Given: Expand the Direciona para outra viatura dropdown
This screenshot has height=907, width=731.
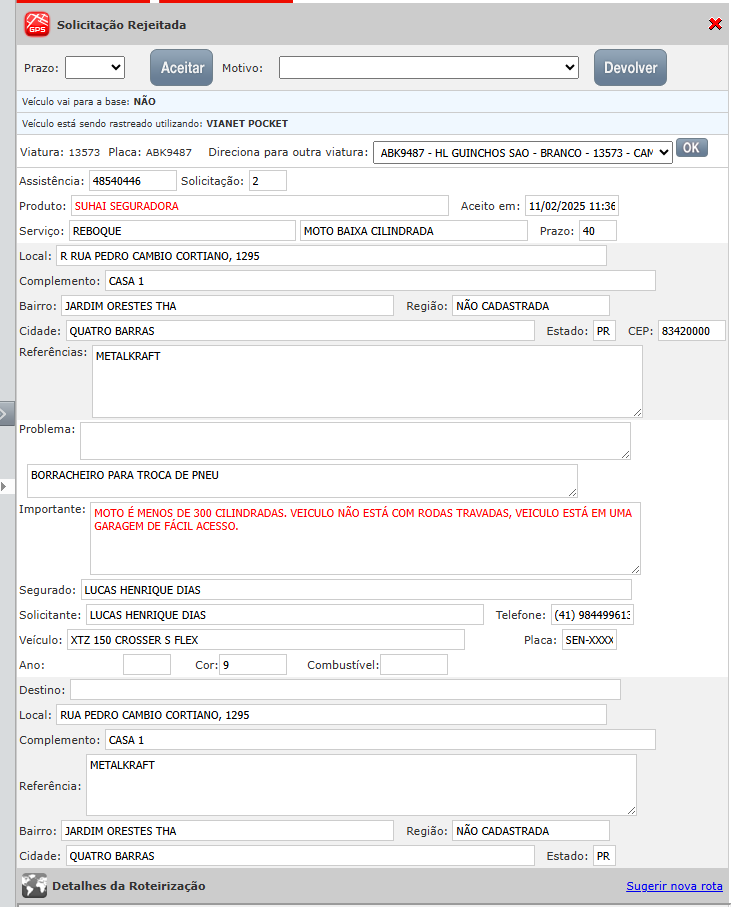Looking at the screenshot, I should pos(522,153).
